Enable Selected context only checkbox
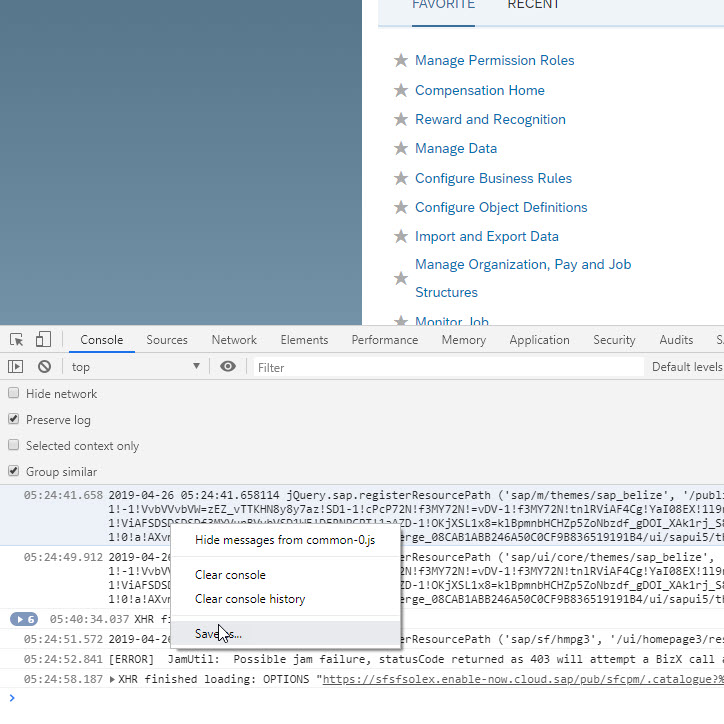Screen dimensions: 724x724 coord(14,445)
